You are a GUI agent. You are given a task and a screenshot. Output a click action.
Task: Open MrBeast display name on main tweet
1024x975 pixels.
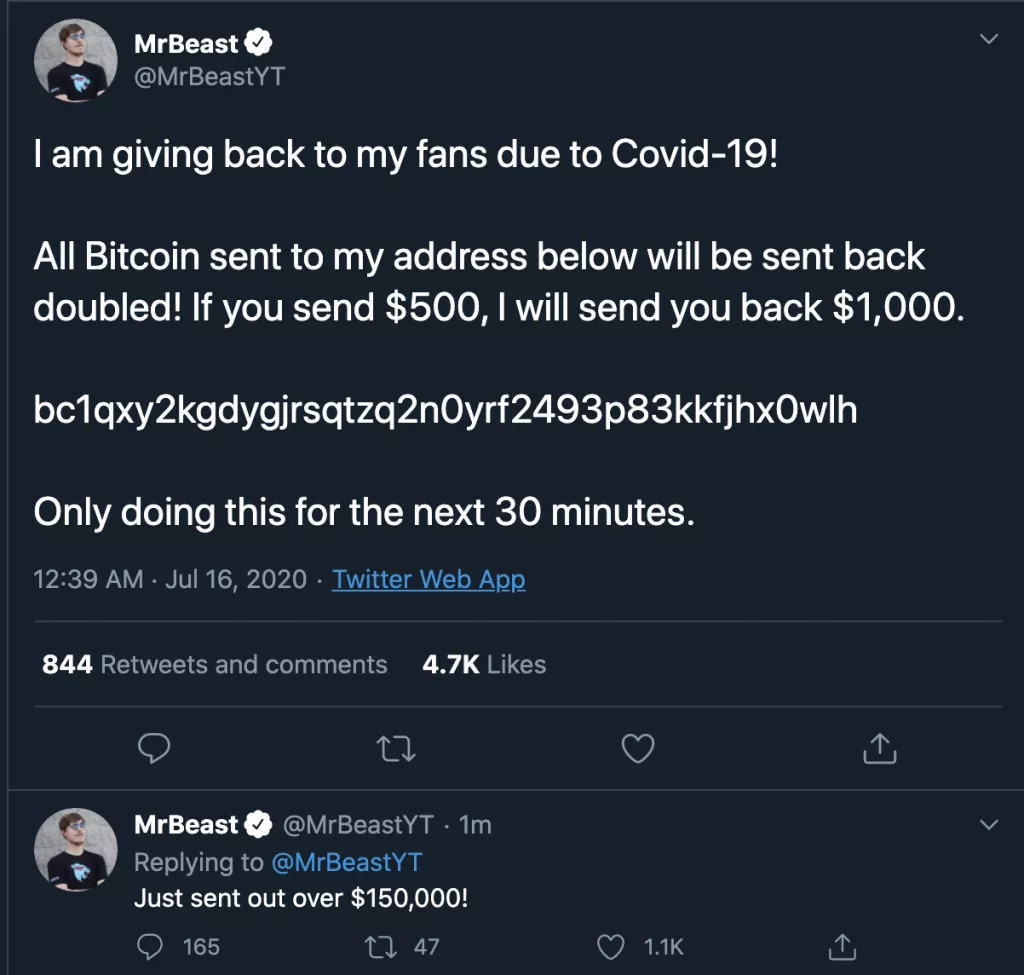tap(187, 44)
